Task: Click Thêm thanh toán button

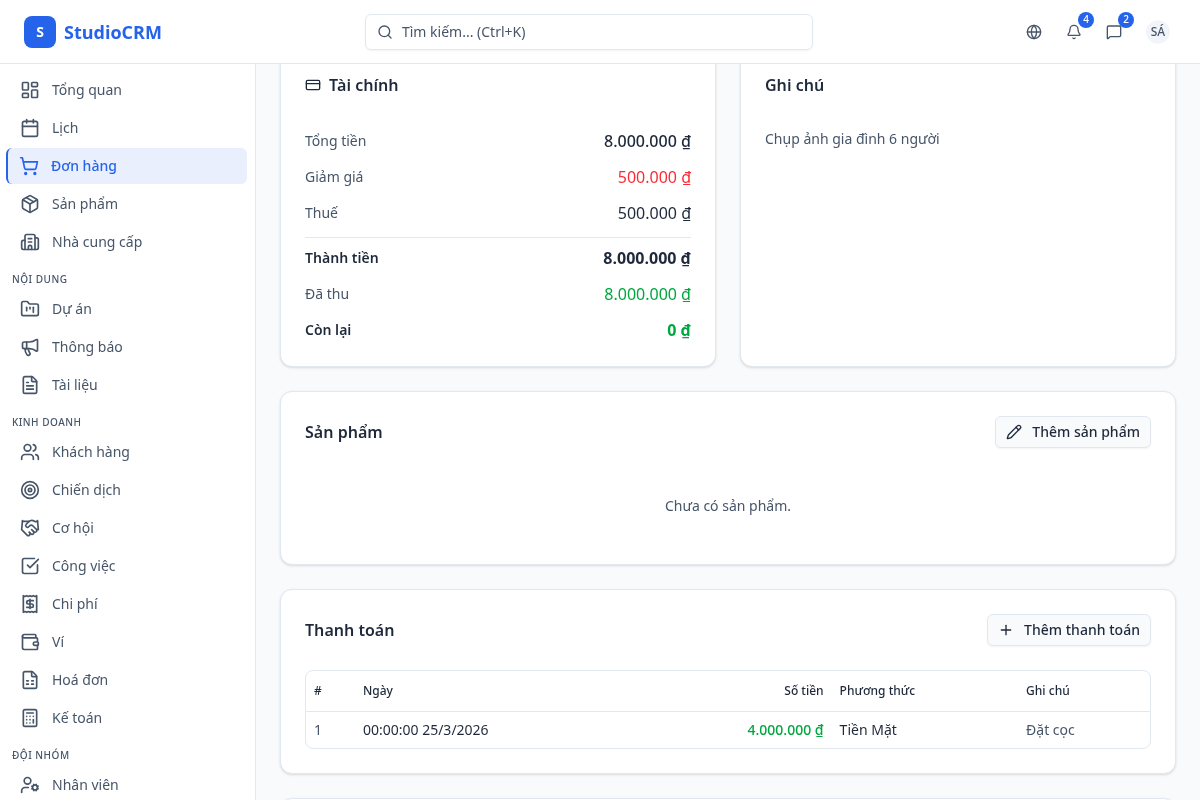Action: 1068,630
